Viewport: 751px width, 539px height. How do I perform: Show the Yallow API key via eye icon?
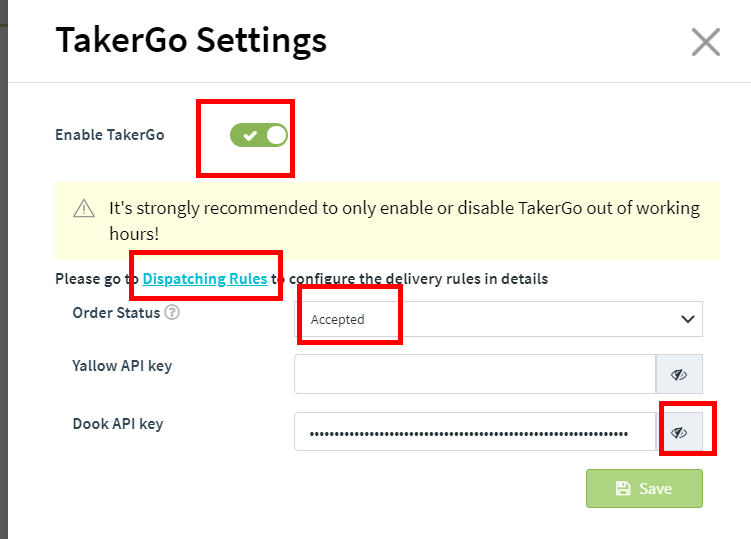[x=679, y=374]
